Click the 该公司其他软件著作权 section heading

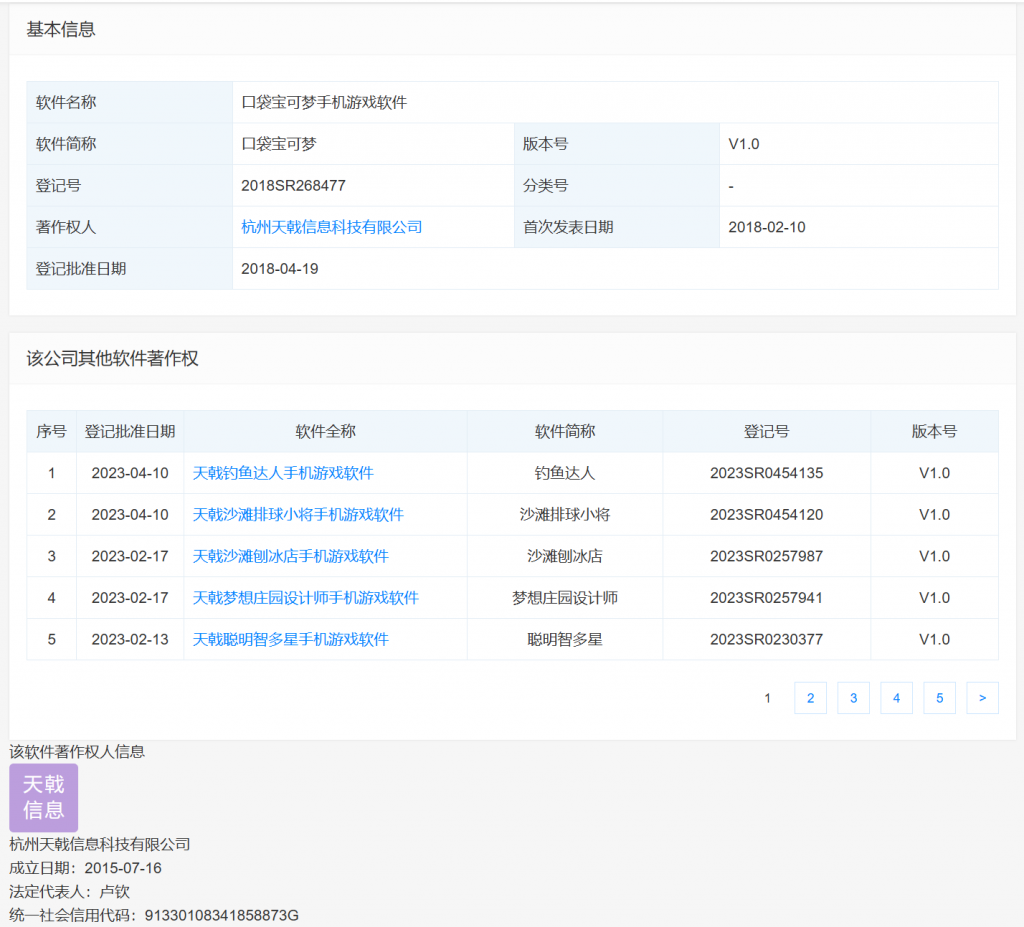(x=112, y=359)
